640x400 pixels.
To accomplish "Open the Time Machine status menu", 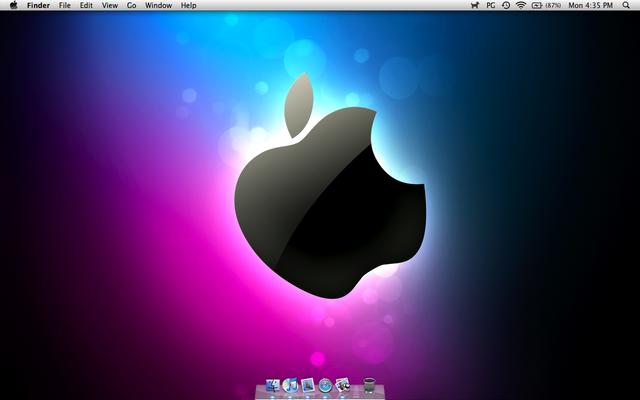I will (506, 5).
